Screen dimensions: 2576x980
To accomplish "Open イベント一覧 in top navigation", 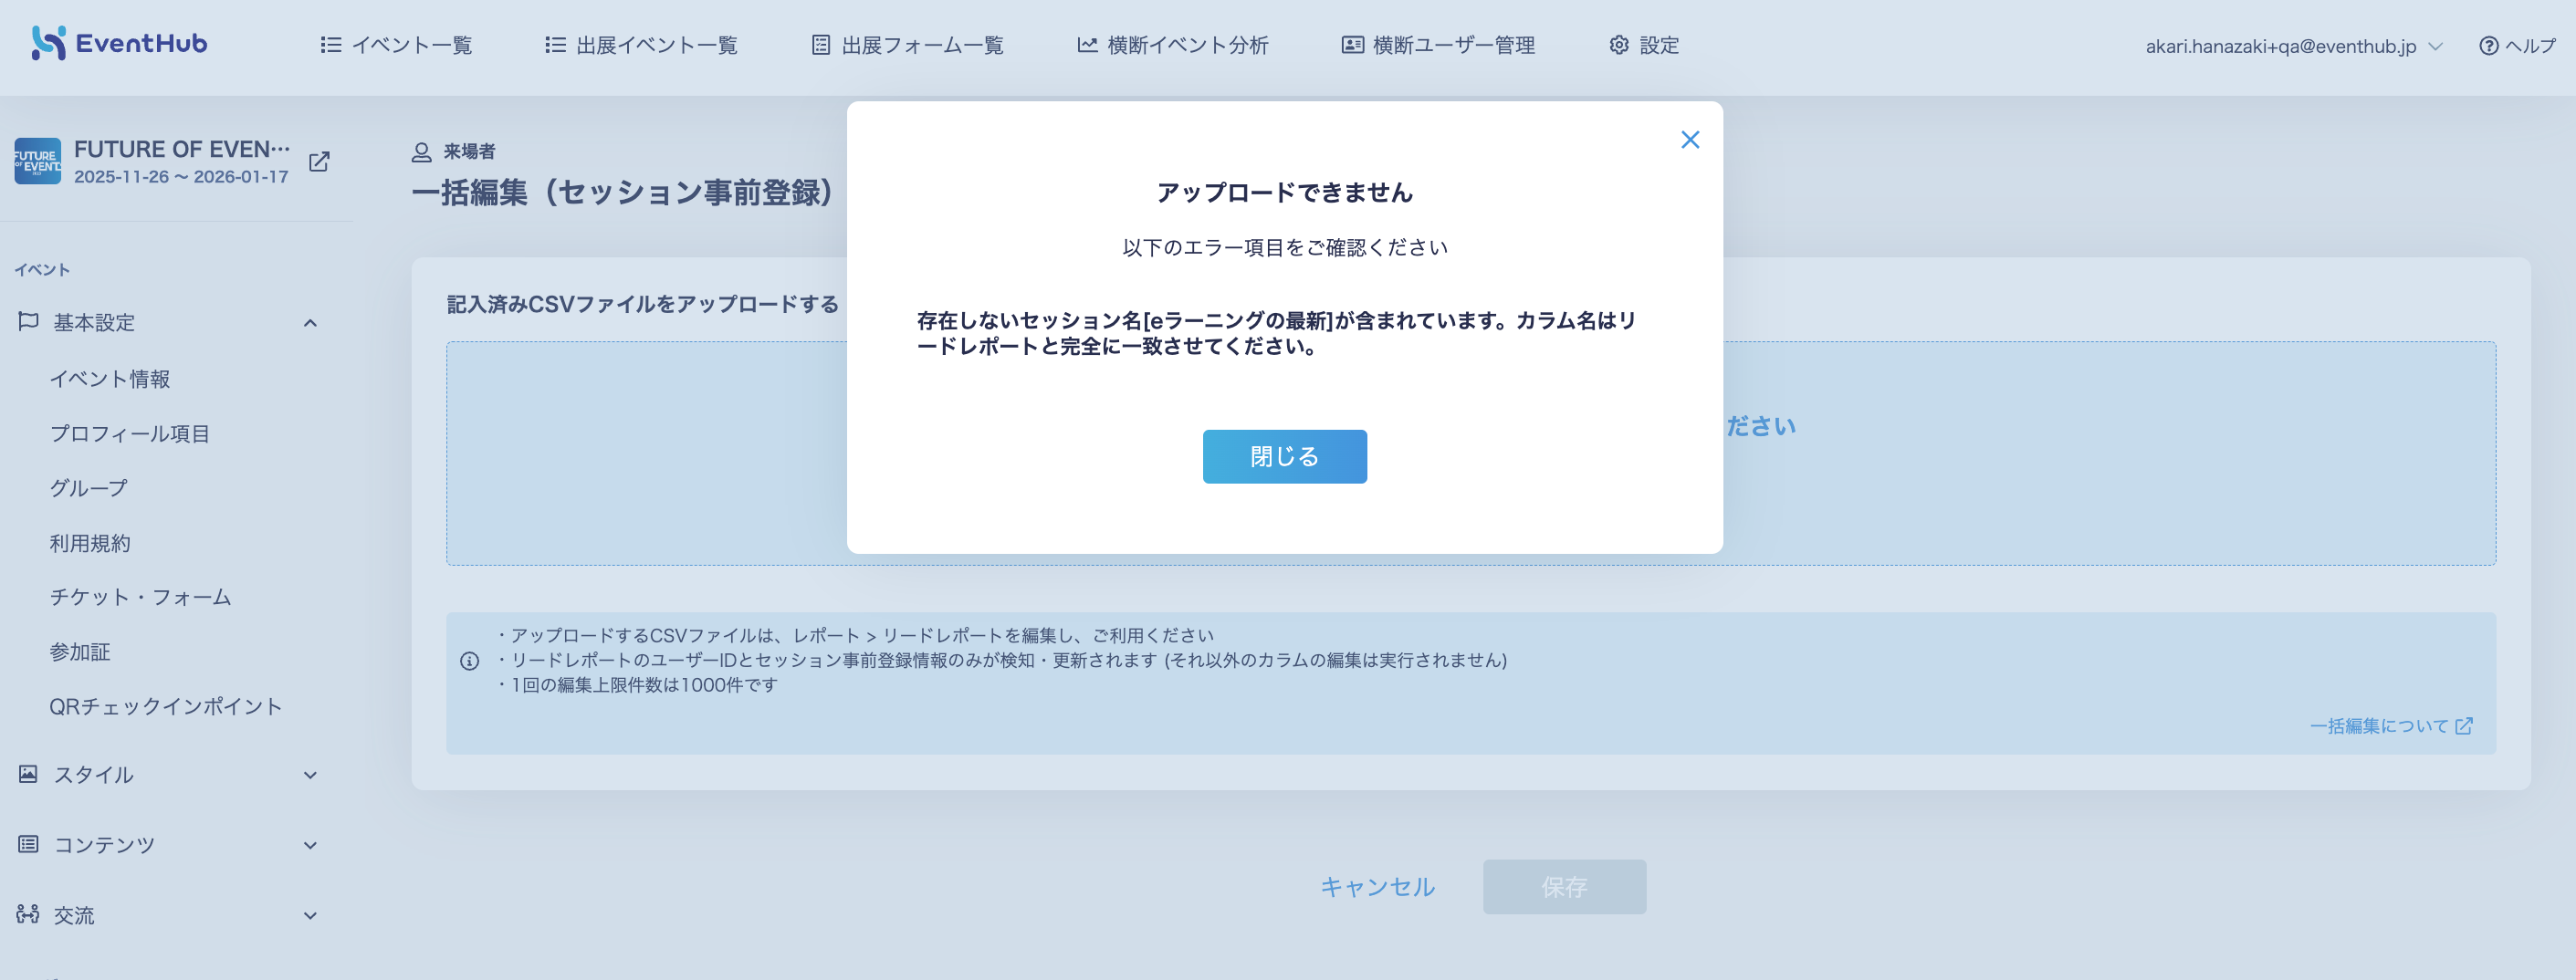I will pyautogui.click(x=396, y=45).
